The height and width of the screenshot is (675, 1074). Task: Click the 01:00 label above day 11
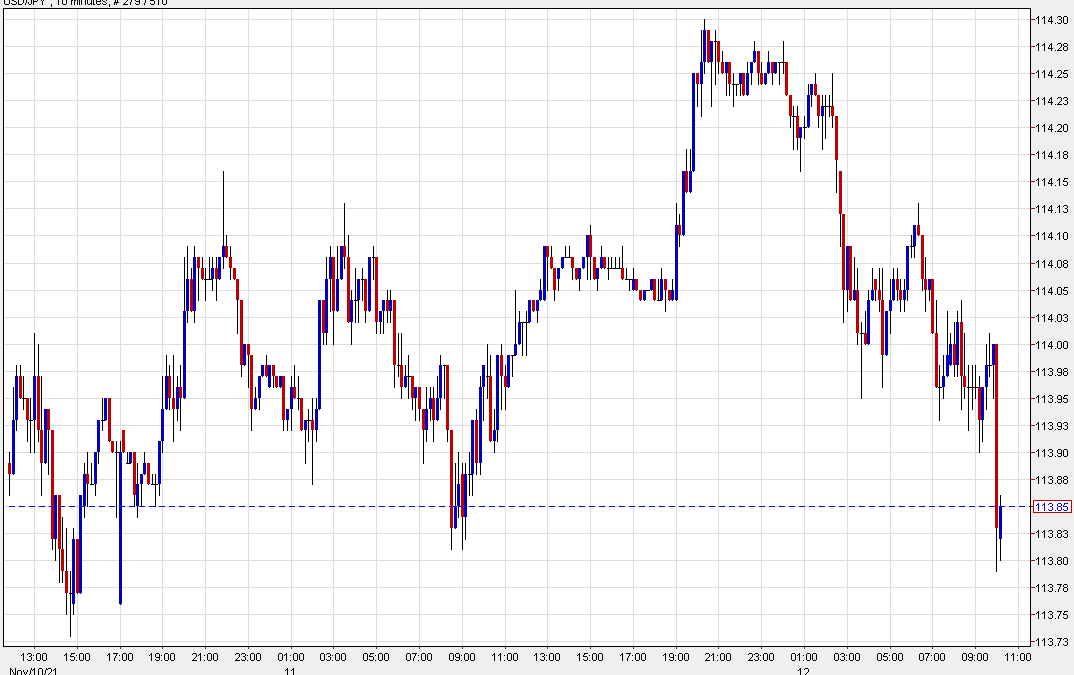[x=290, y=657]
